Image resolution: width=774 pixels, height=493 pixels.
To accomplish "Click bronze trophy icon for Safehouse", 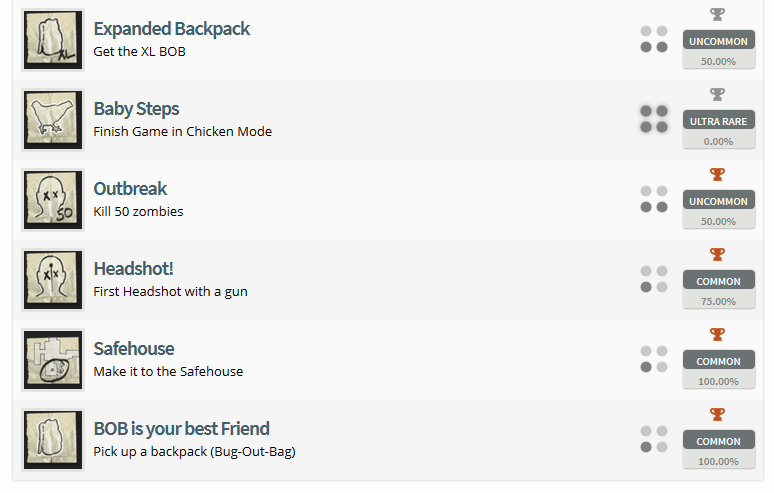I will (717, 334).
